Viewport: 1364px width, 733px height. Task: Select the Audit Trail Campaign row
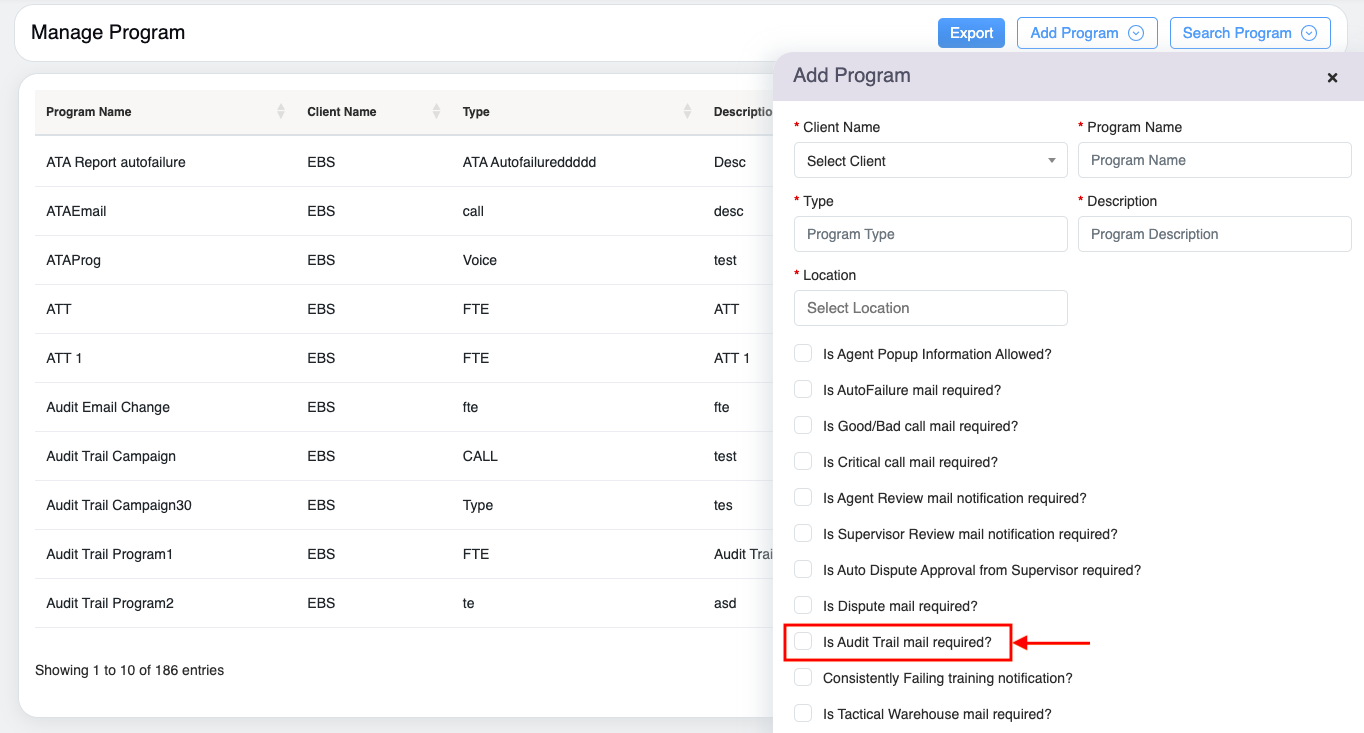coord(111,456)
